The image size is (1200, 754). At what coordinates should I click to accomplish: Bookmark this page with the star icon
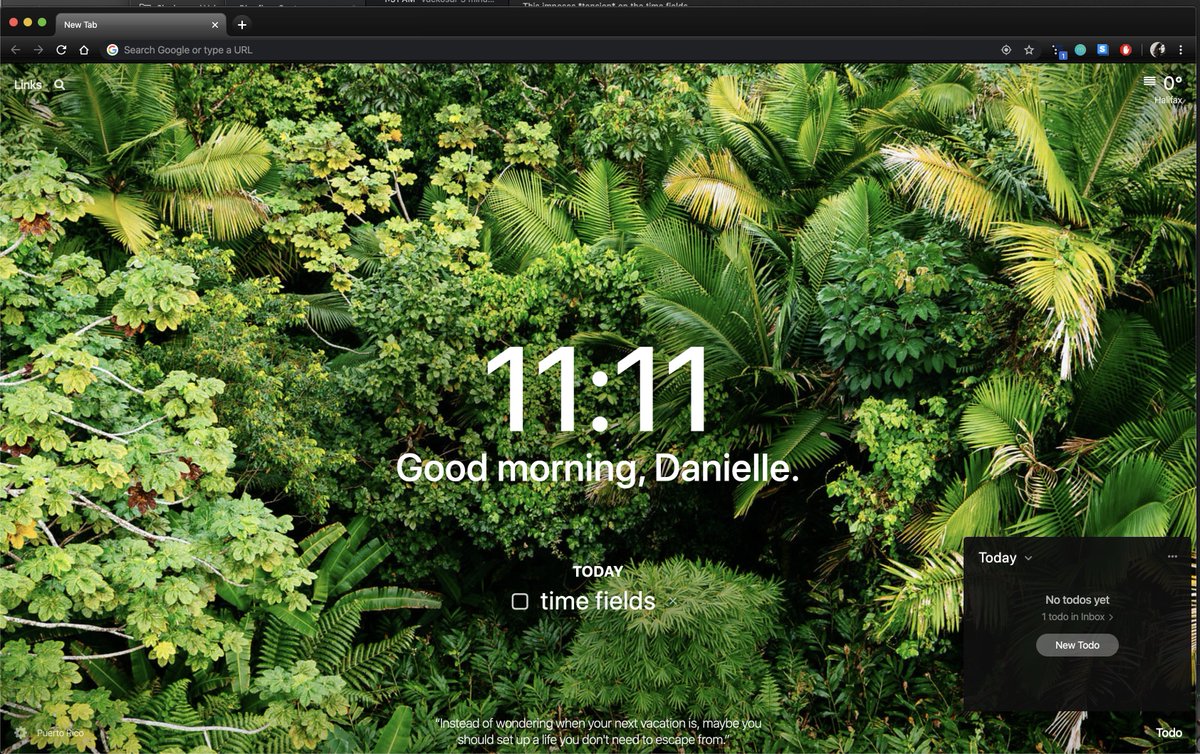[1029, 50]
